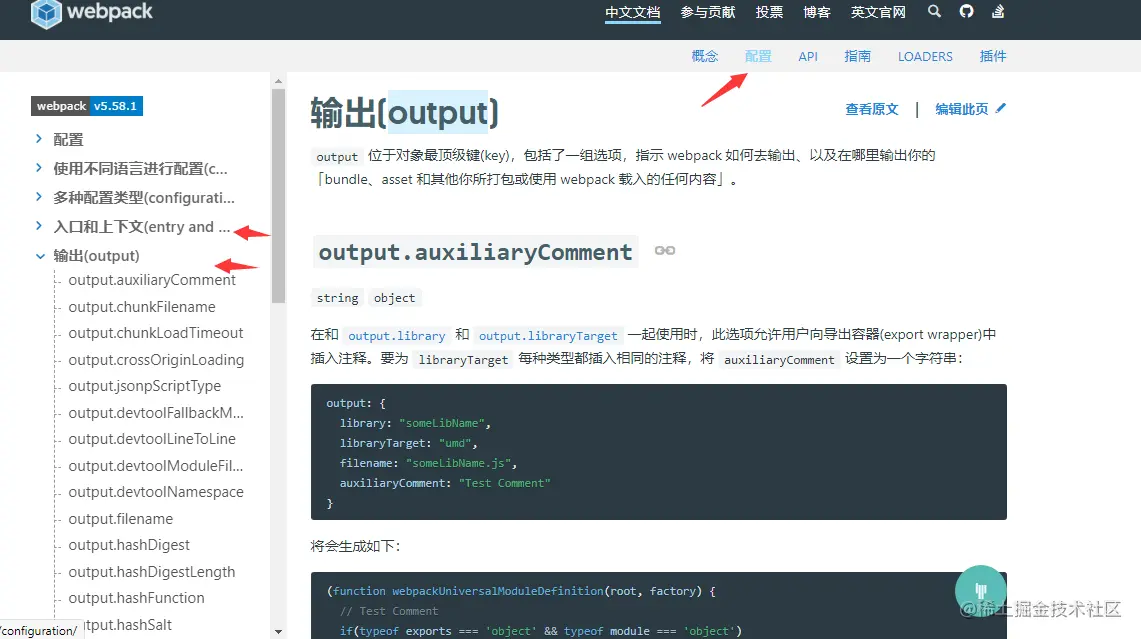Image resolution: width=1141 pixels, height=639 pixels.
Task: Open 输出(output) sidebar item
Action: (96, 256)
